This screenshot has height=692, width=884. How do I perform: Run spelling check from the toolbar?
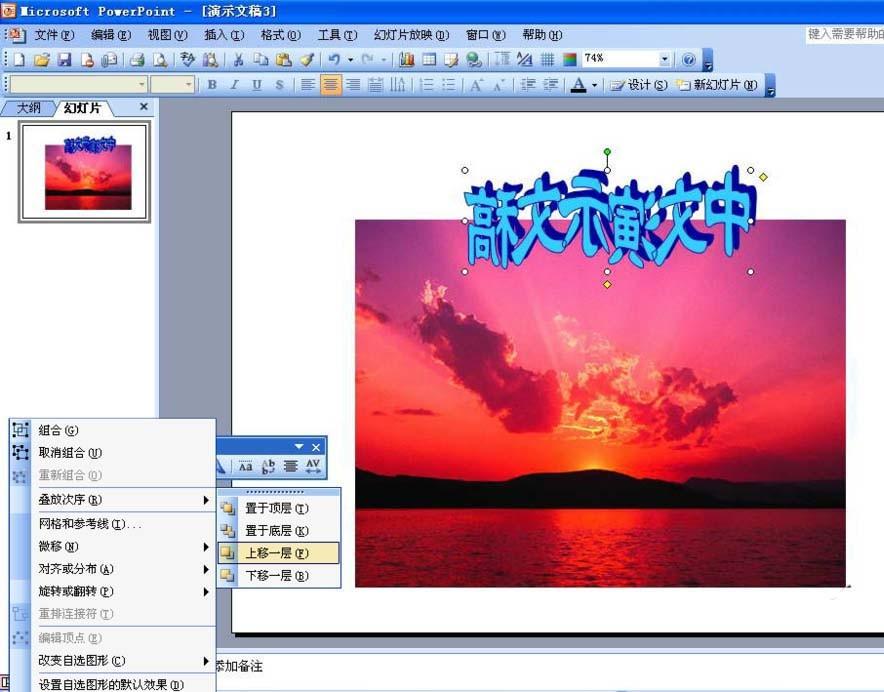[187, 59]
